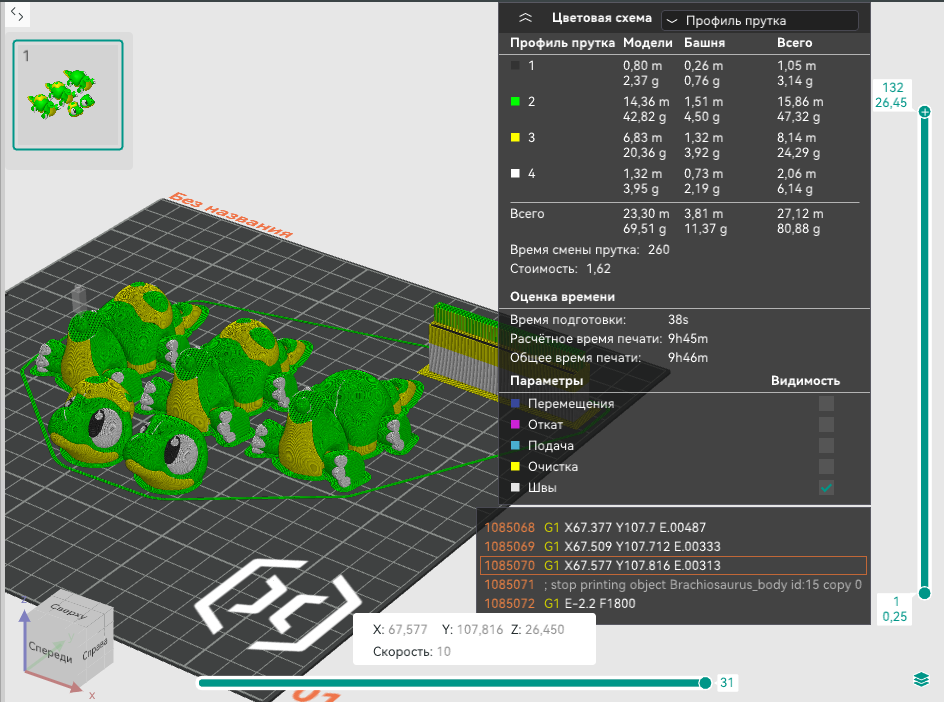Enable Подача visibility checkbox
The width and height of the screenshot is (944, 702).
[x=826, y=446]
